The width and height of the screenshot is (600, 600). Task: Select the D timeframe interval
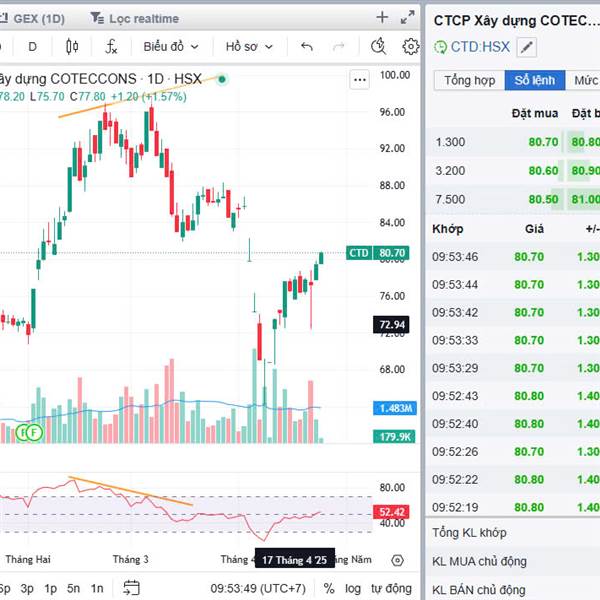(33, 47)
